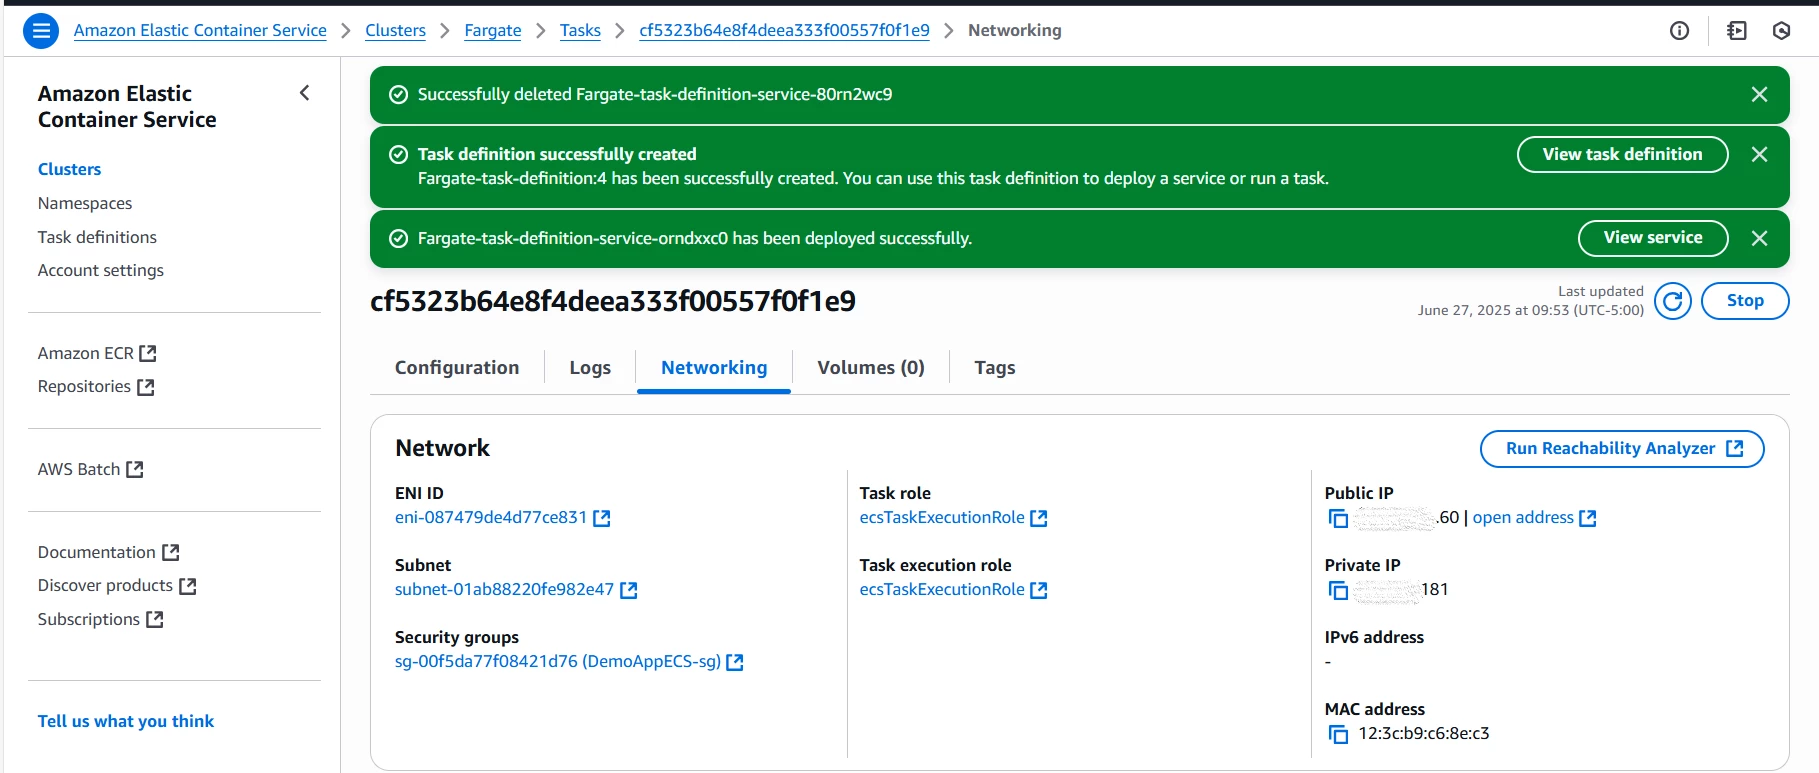
Task: Open subnet external link icon
Action: point(629,590)
